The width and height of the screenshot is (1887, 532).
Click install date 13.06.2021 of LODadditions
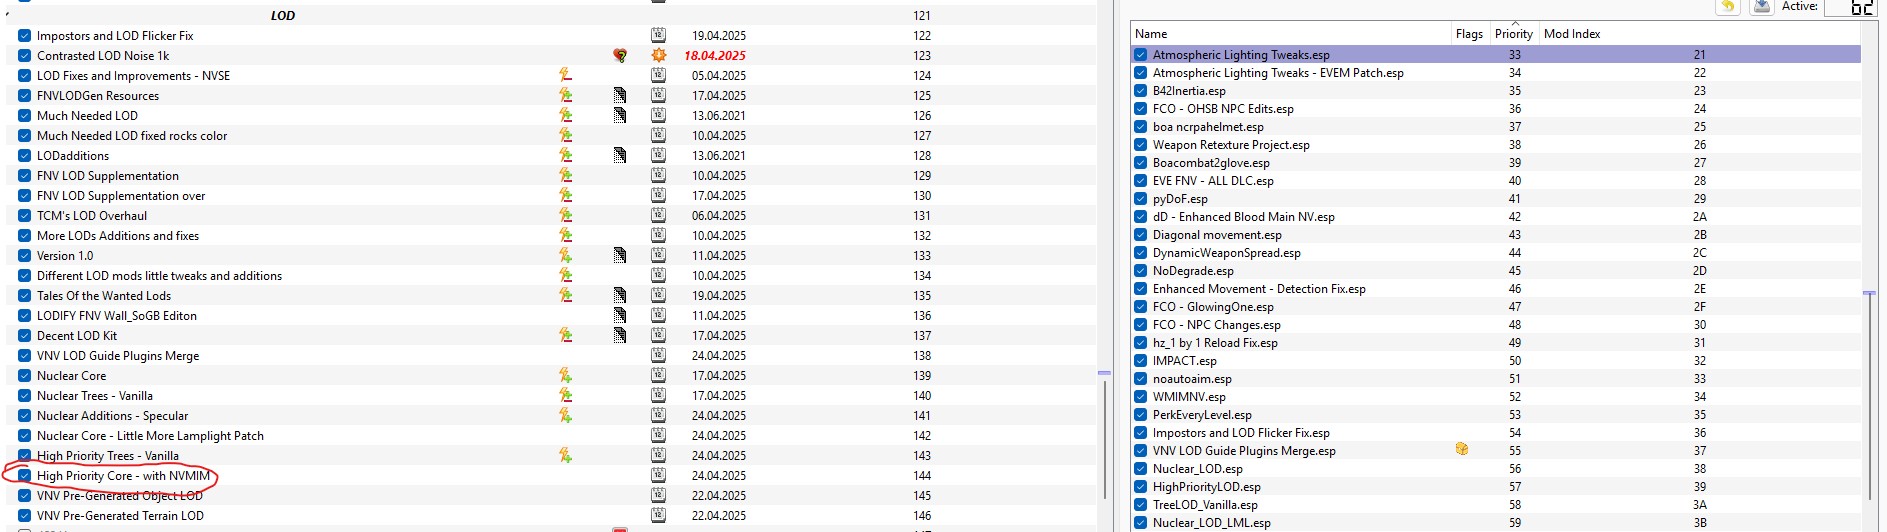[719, 155]
